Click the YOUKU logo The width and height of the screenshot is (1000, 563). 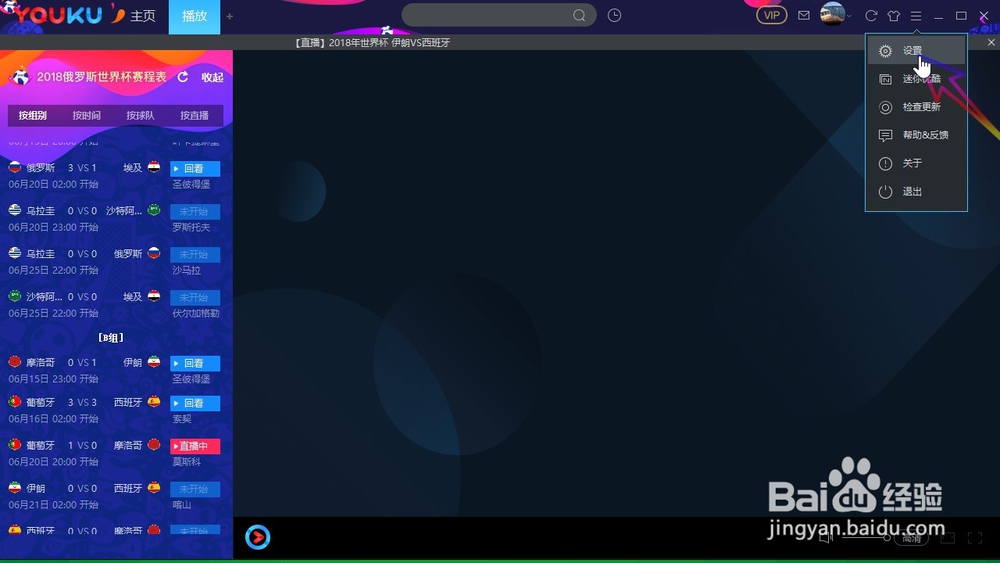click(59, 15)
